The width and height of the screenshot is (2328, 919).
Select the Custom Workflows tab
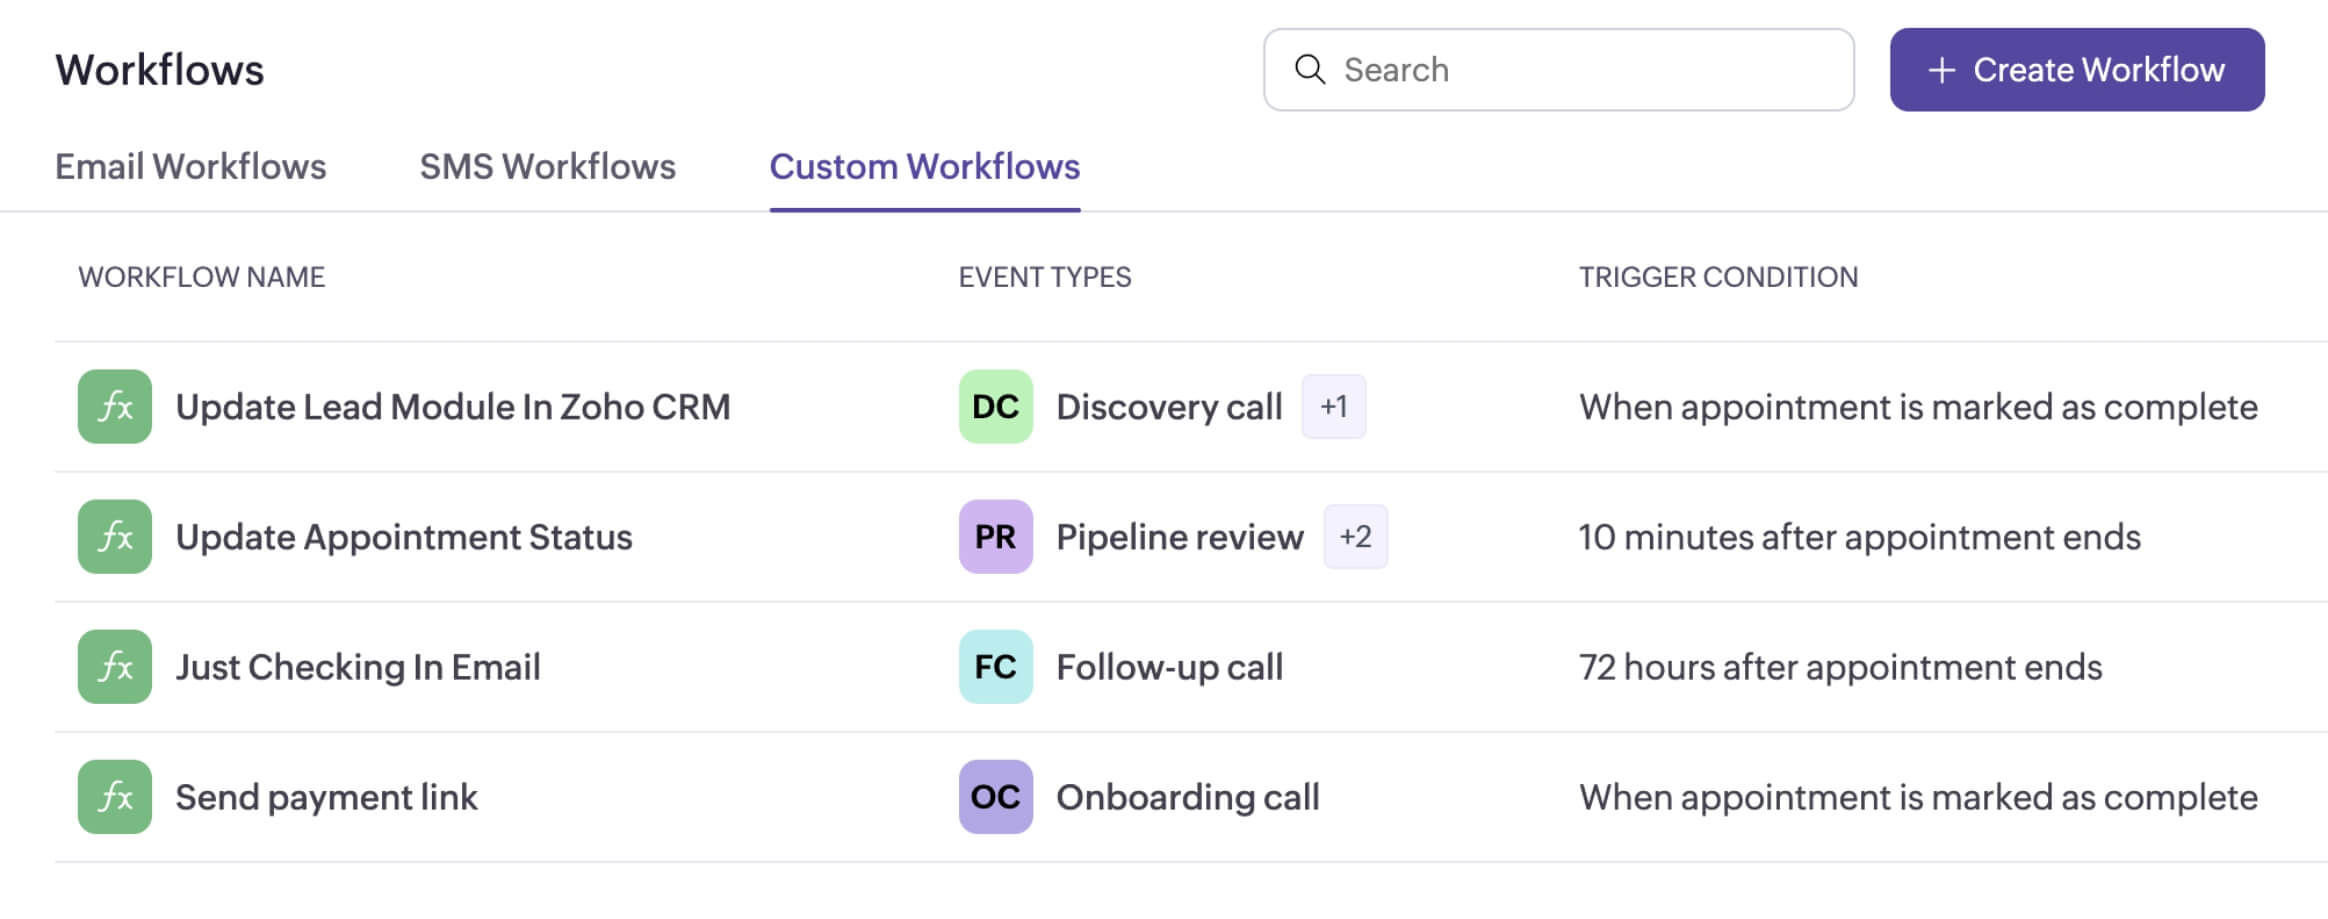[924, 167]
